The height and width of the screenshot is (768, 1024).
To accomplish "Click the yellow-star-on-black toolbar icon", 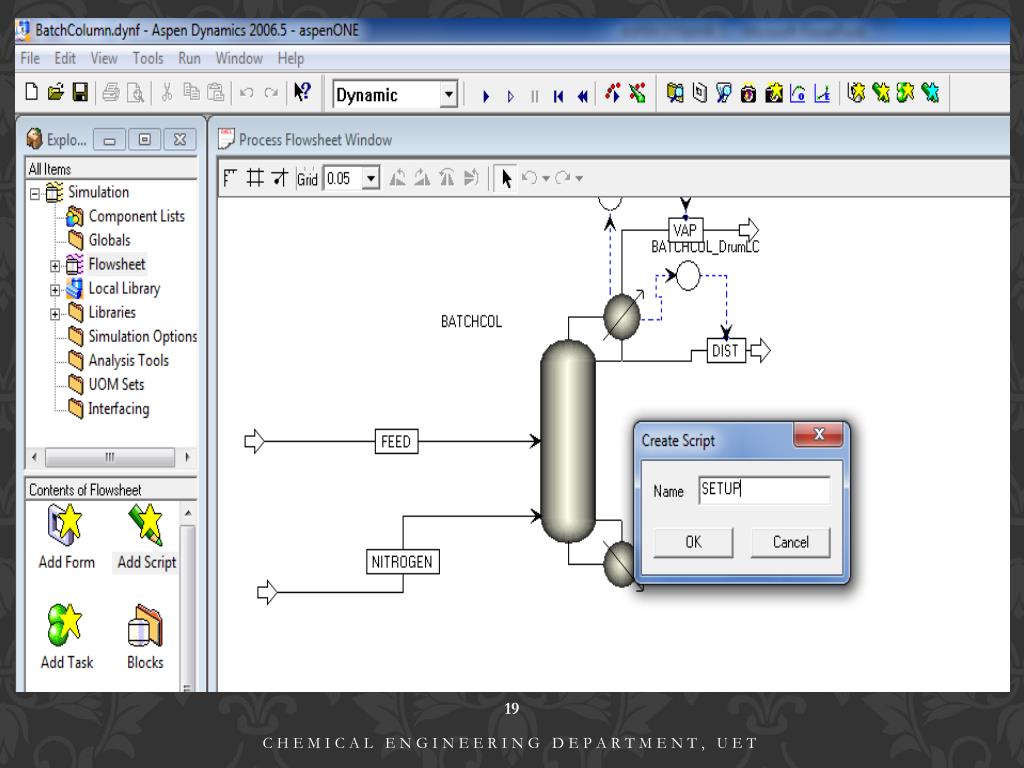I will 773,93.
